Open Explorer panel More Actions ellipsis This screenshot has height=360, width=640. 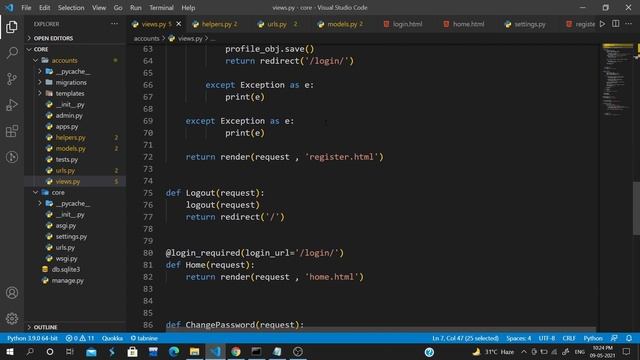(x=114, y=24)
